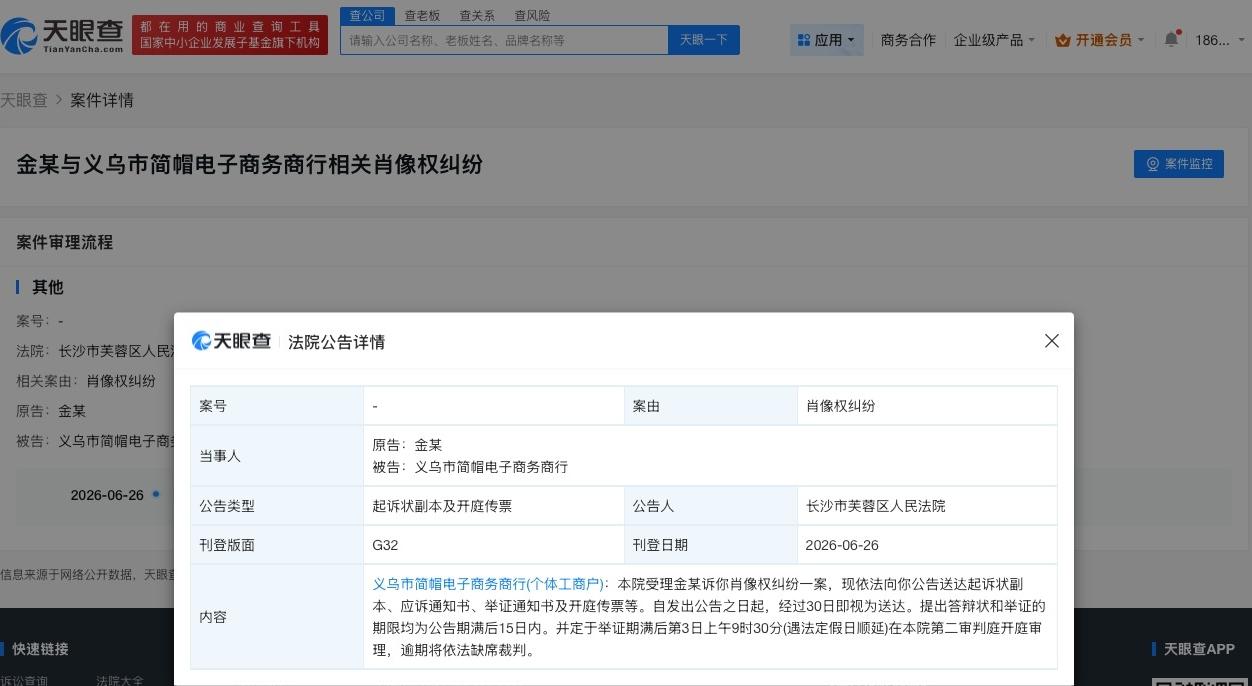Close the court announcement details dialog

[1051, 341]
